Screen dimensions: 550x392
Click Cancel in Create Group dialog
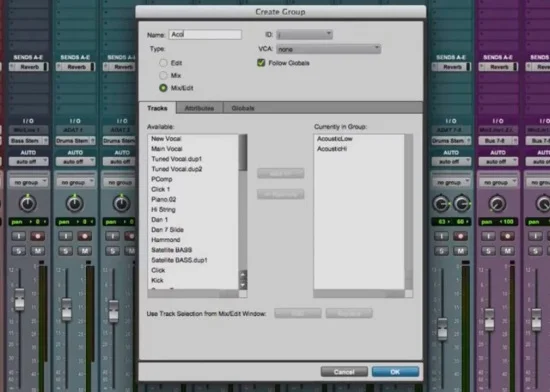(344, 372)
